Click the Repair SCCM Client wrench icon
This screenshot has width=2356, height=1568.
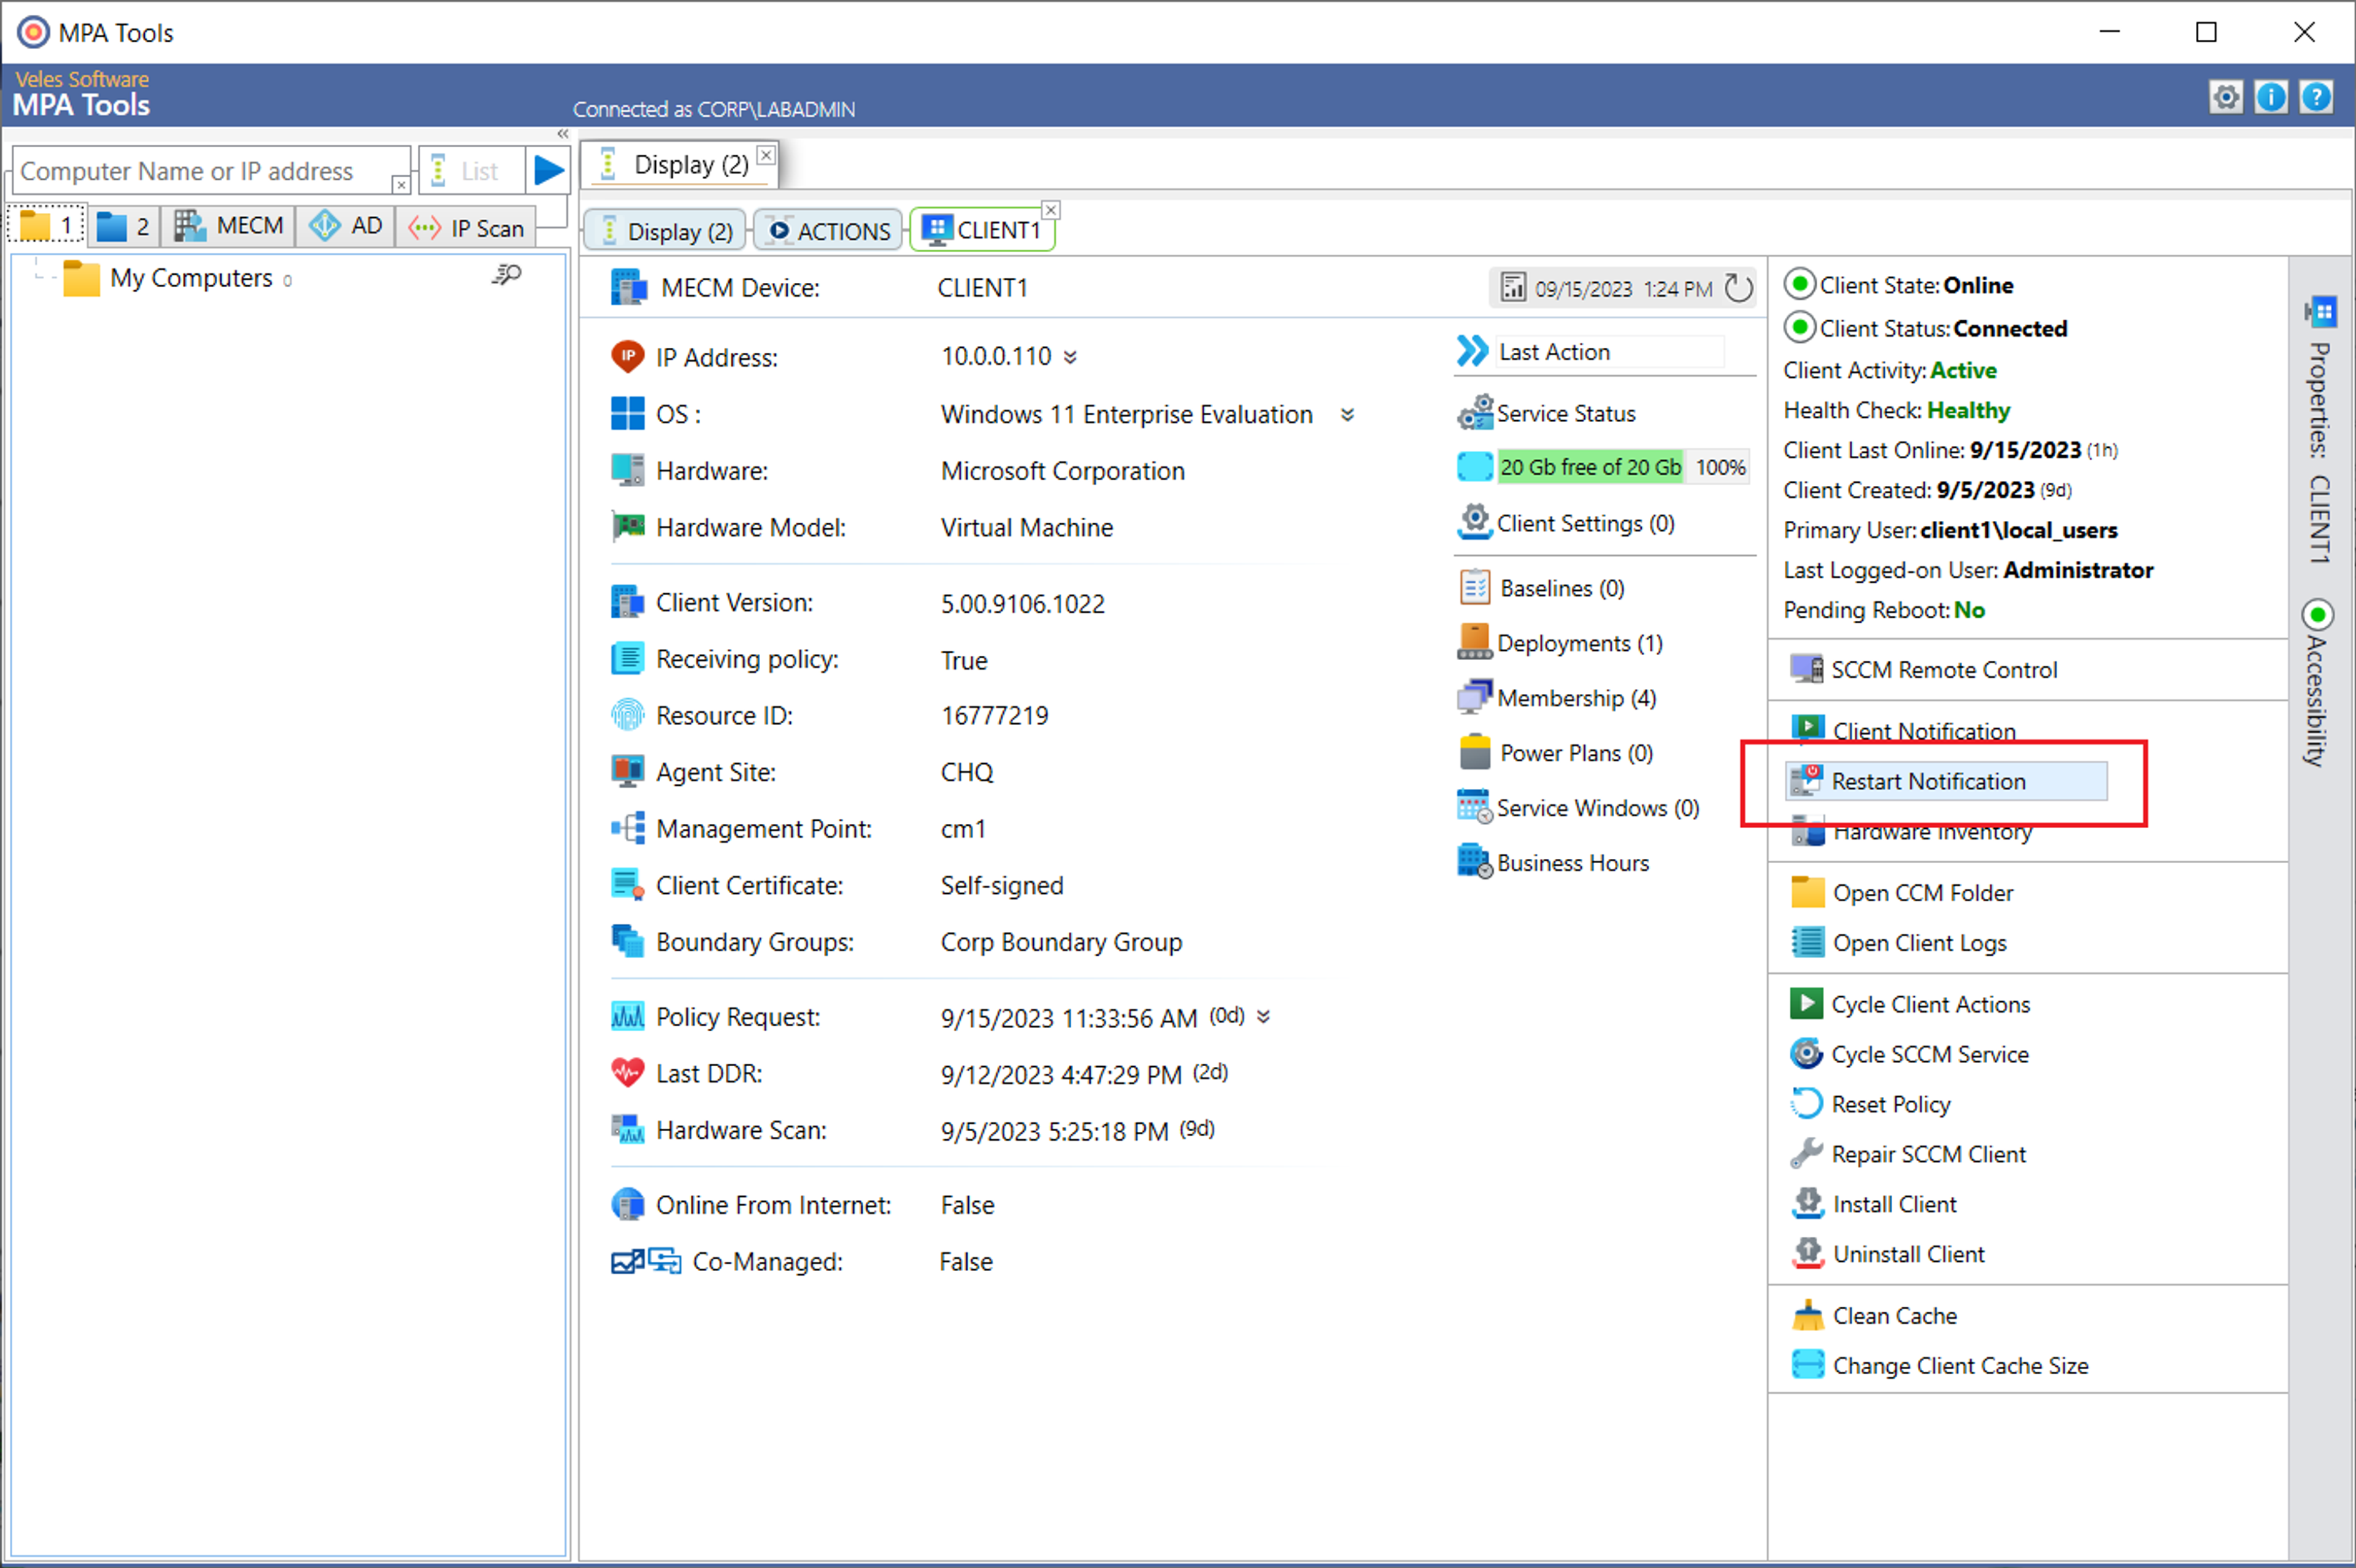tap(1807, 1154)
